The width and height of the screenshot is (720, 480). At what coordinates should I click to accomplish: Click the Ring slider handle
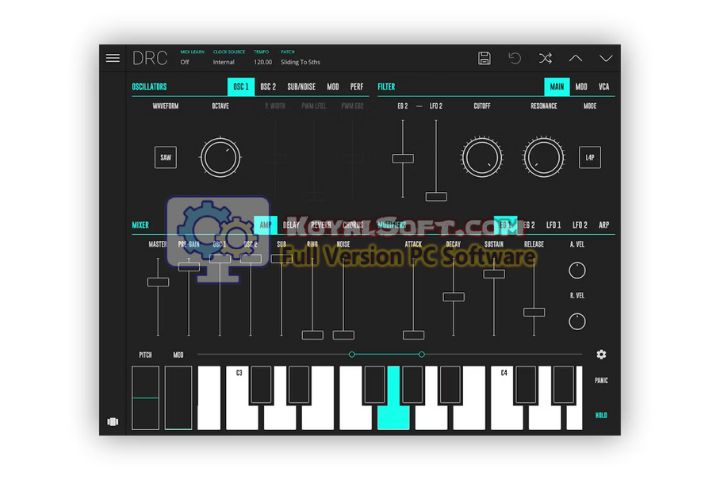point(313,335)
